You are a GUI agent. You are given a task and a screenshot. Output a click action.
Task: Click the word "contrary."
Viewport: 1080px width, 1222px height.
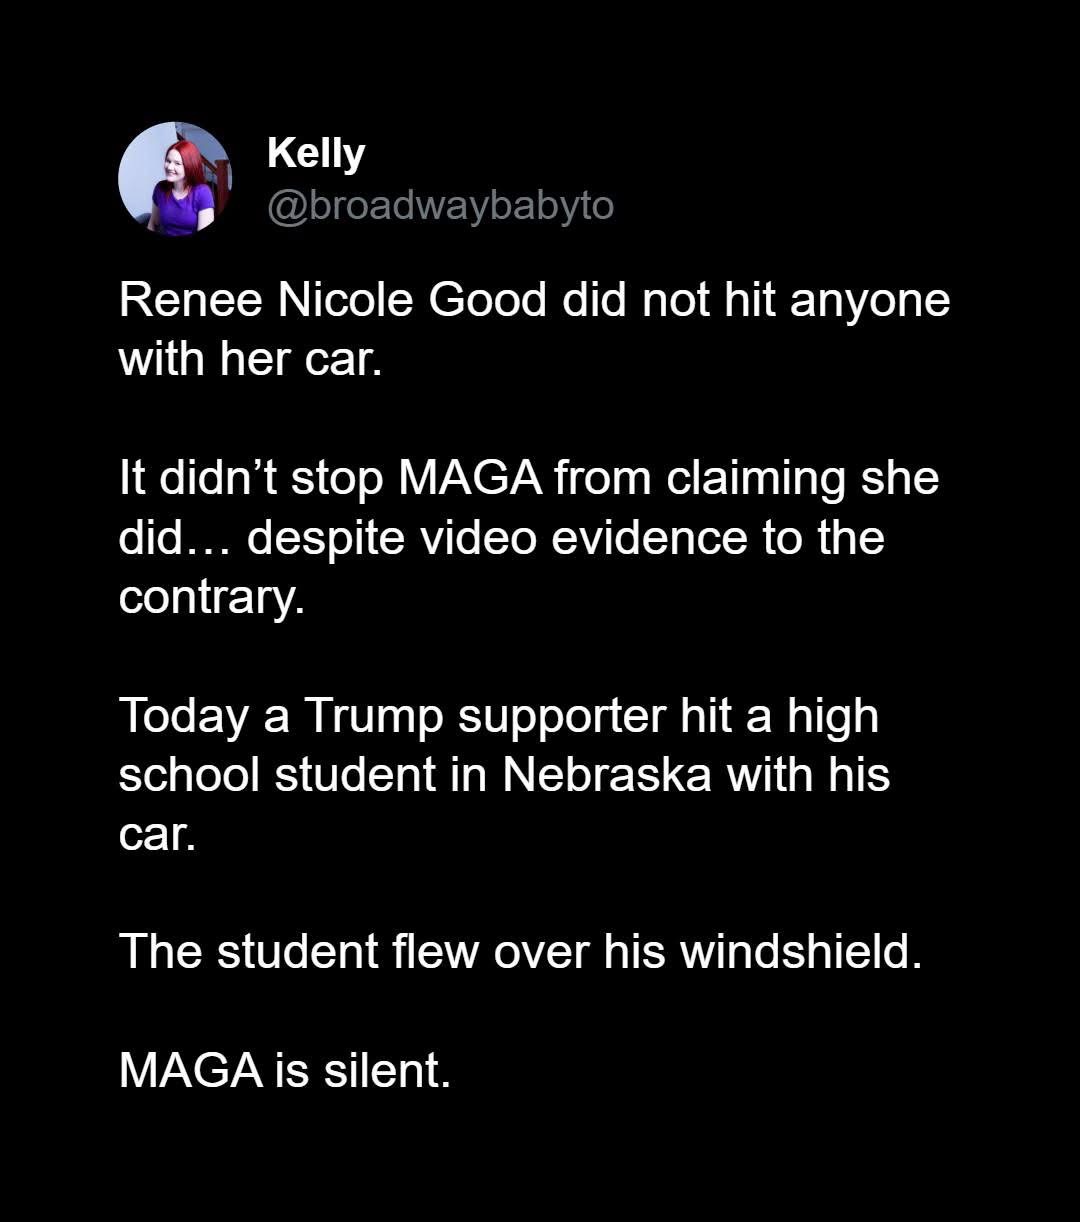[x=211, y=597]
